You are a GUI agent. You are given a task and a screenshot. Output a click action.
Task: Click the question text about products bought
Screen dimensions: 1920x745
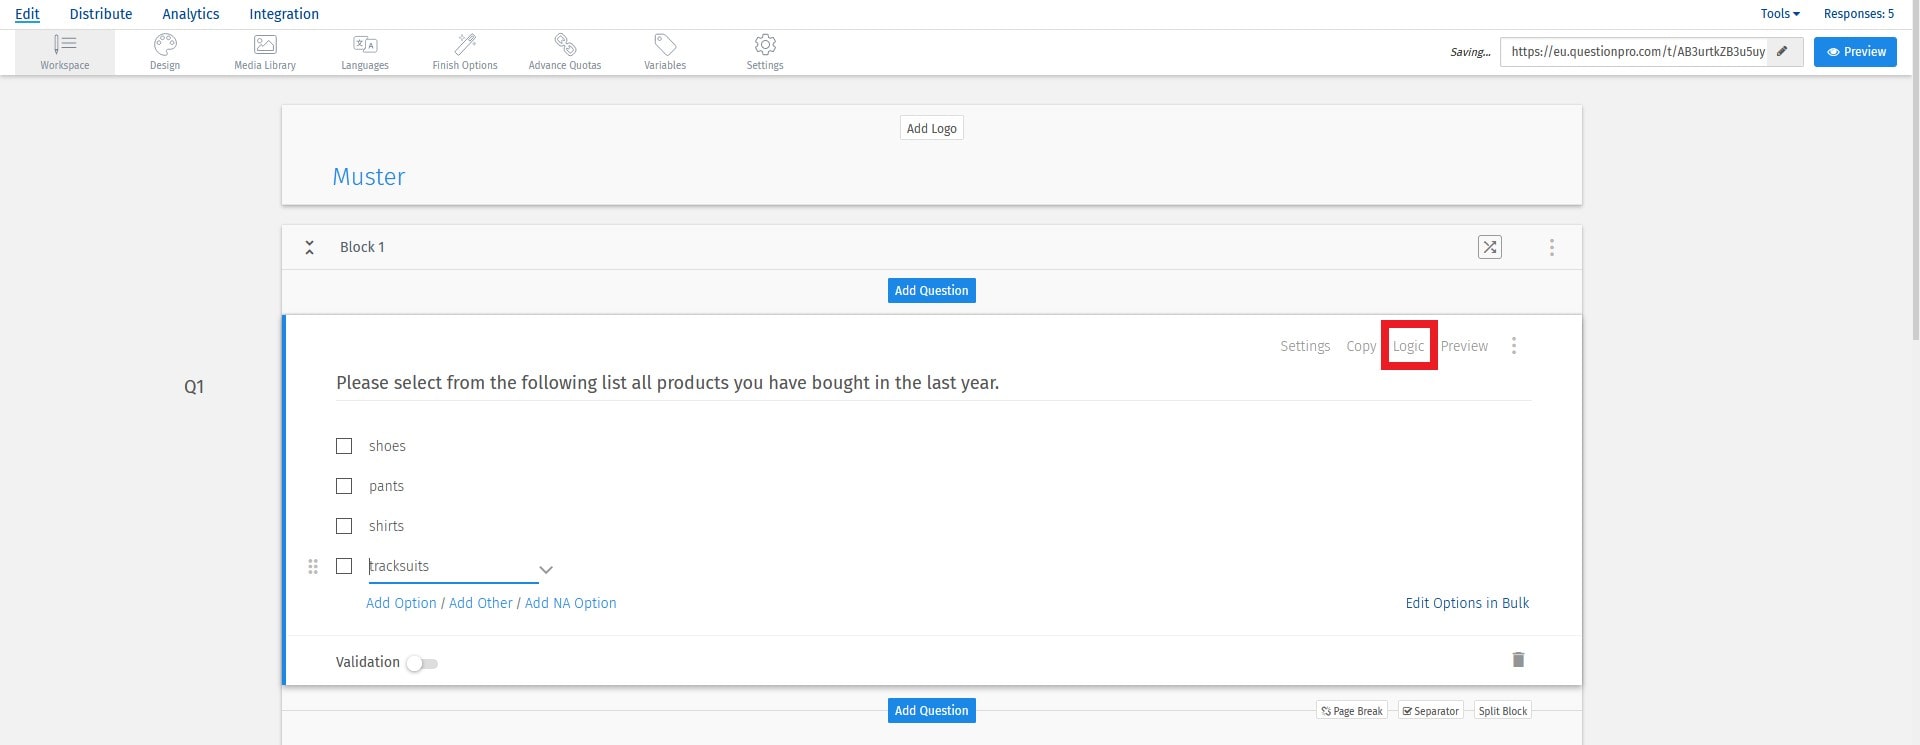[667, 383]
